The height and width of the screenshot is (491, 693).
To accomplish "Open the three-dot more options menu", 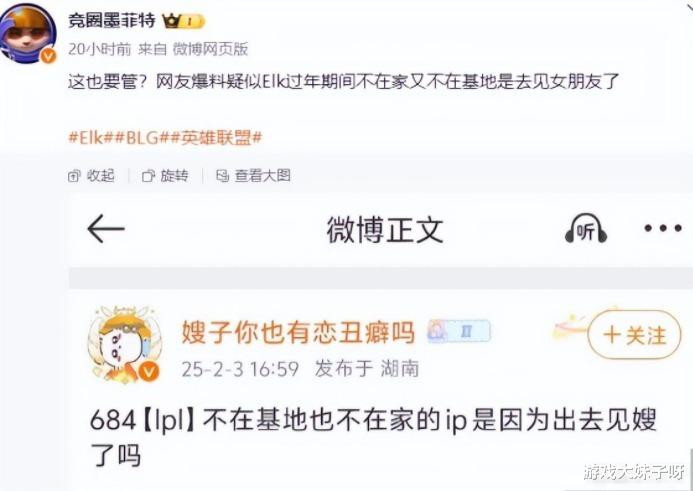I will [x=663, y=228].
